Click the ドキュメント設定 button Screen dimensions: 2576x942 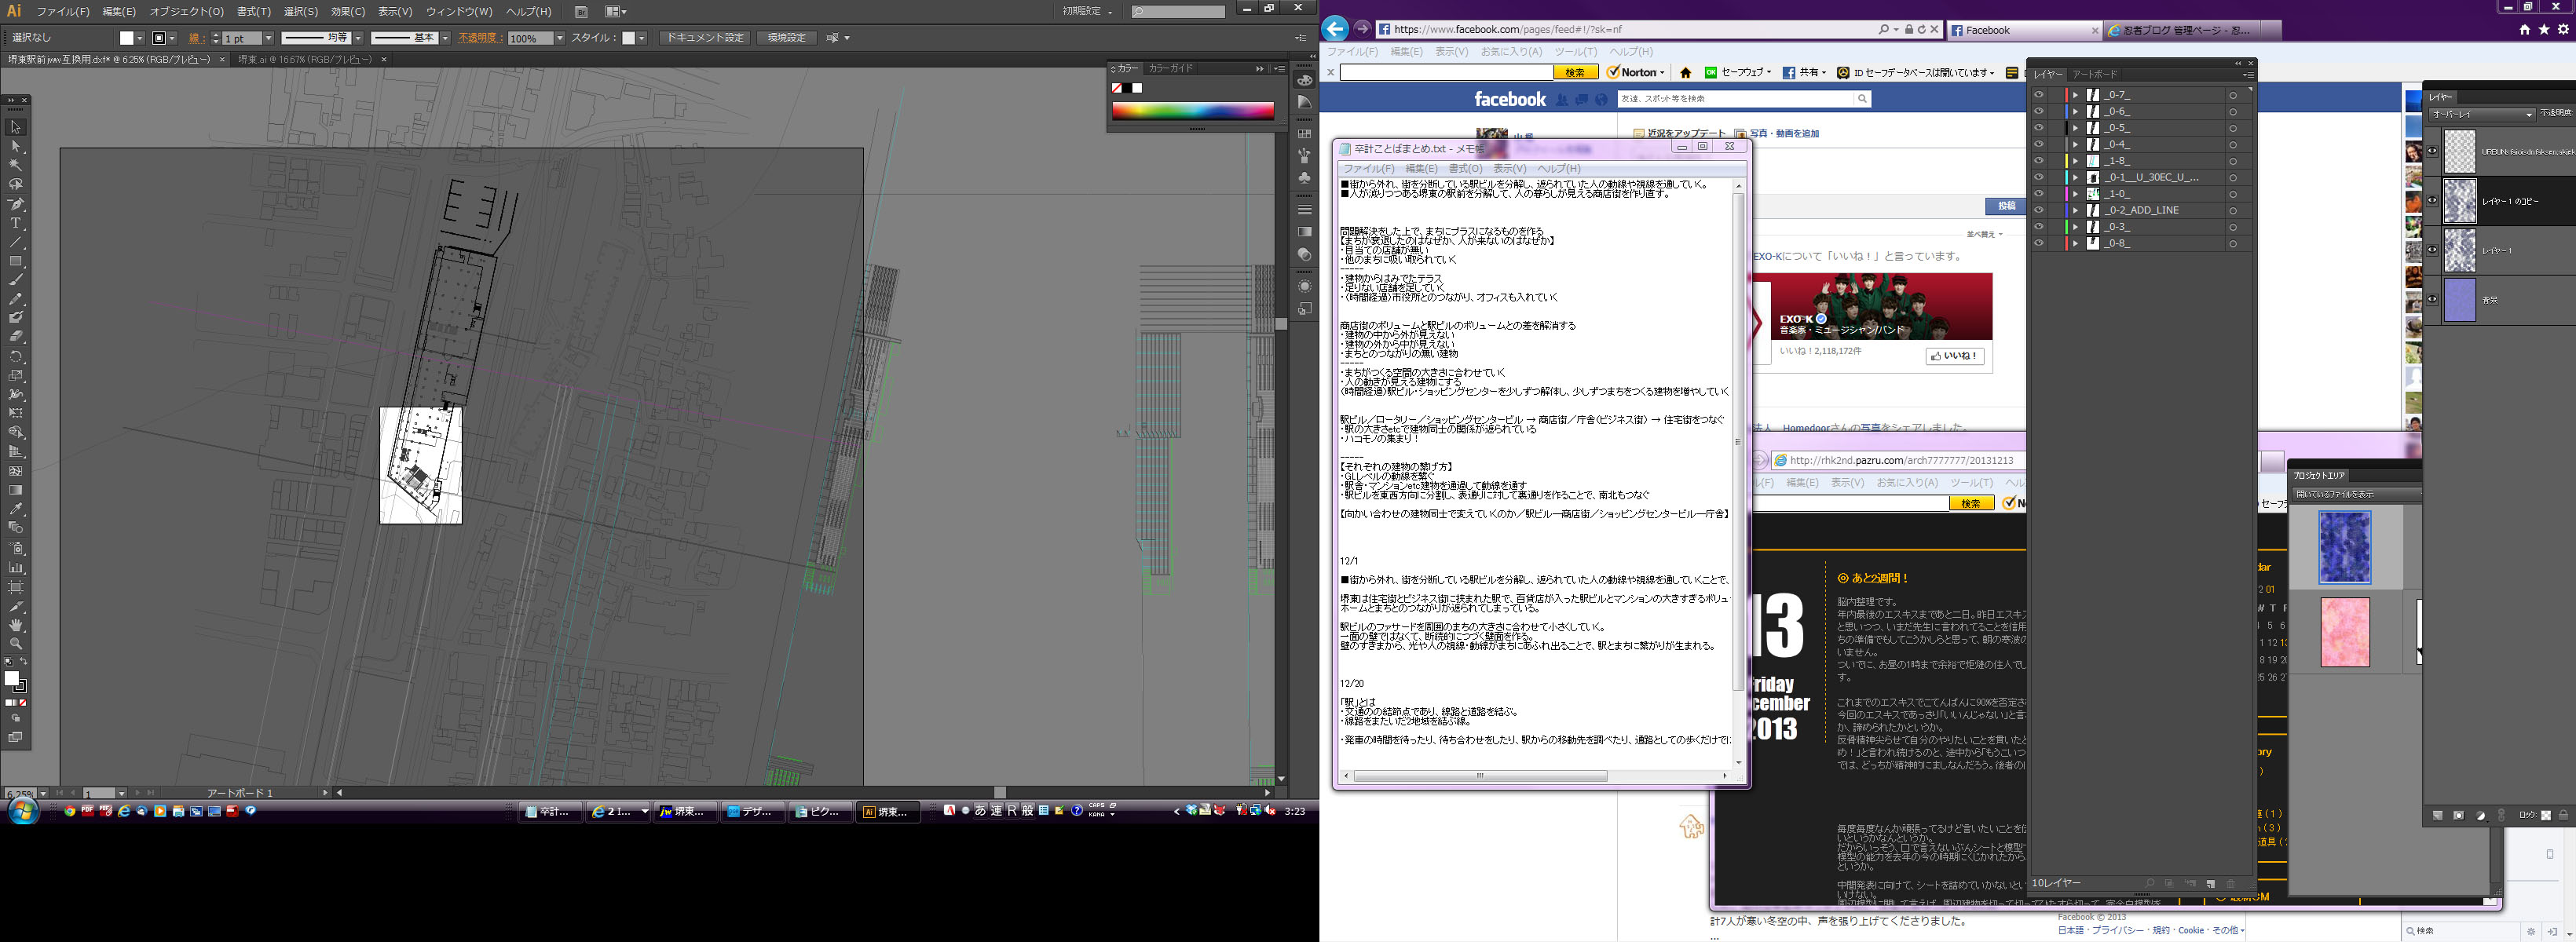(705, 38)
